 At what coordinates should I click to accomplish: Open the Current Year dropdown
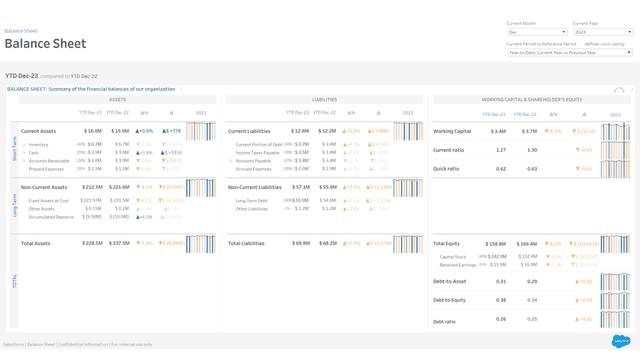tap(603, 32)
